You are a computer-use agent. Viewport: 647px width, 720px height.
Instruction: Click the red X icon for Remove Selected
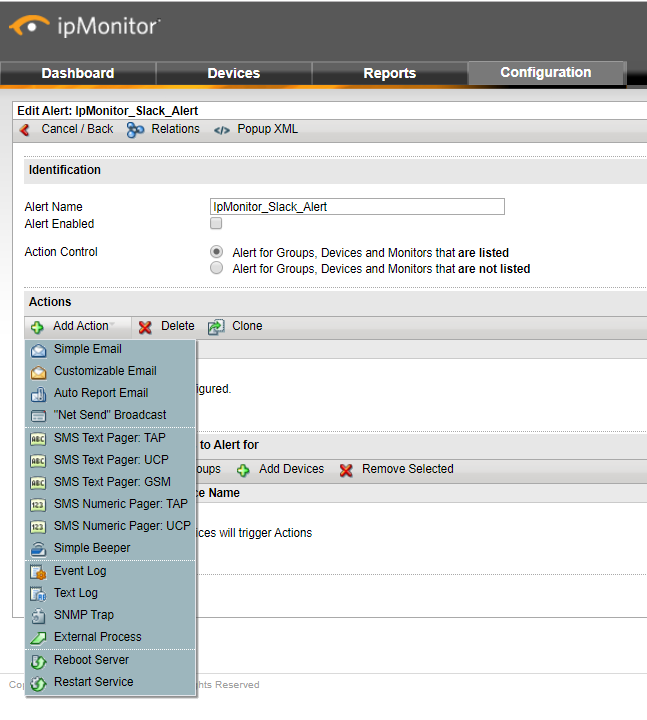[x=346, y=470]
